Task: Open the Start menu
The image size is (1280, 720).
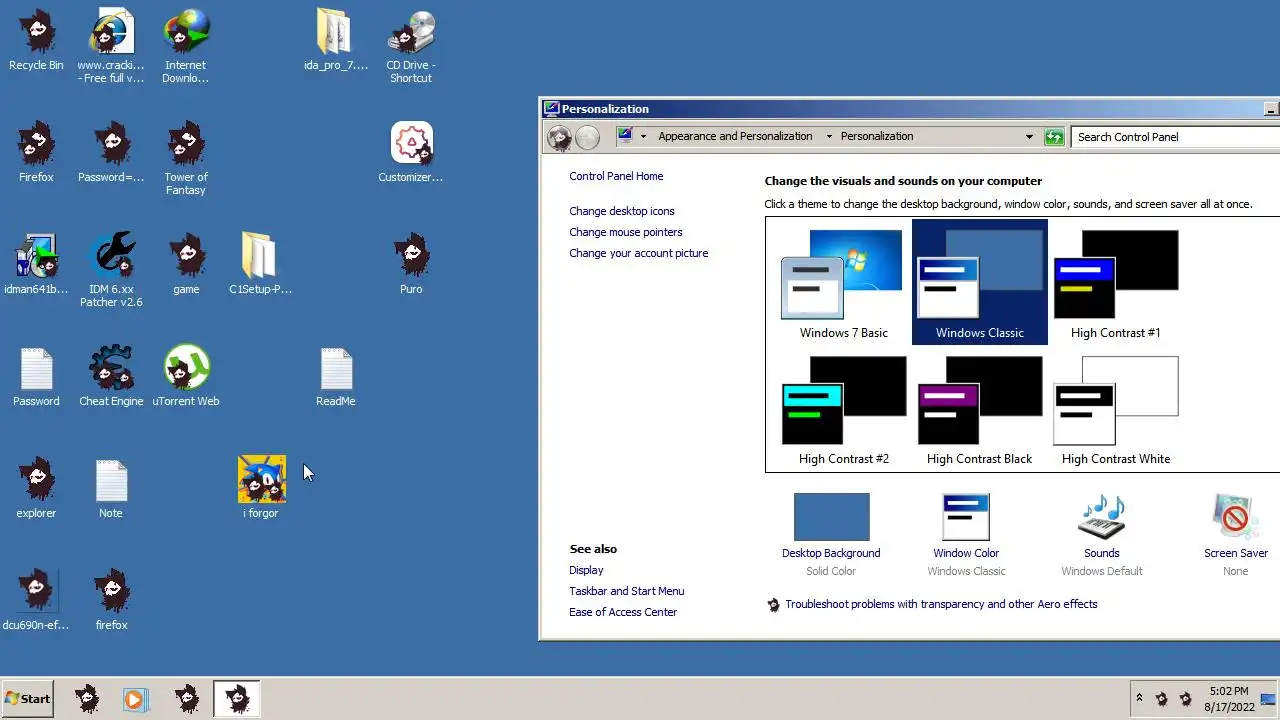Action: point(27,699)
